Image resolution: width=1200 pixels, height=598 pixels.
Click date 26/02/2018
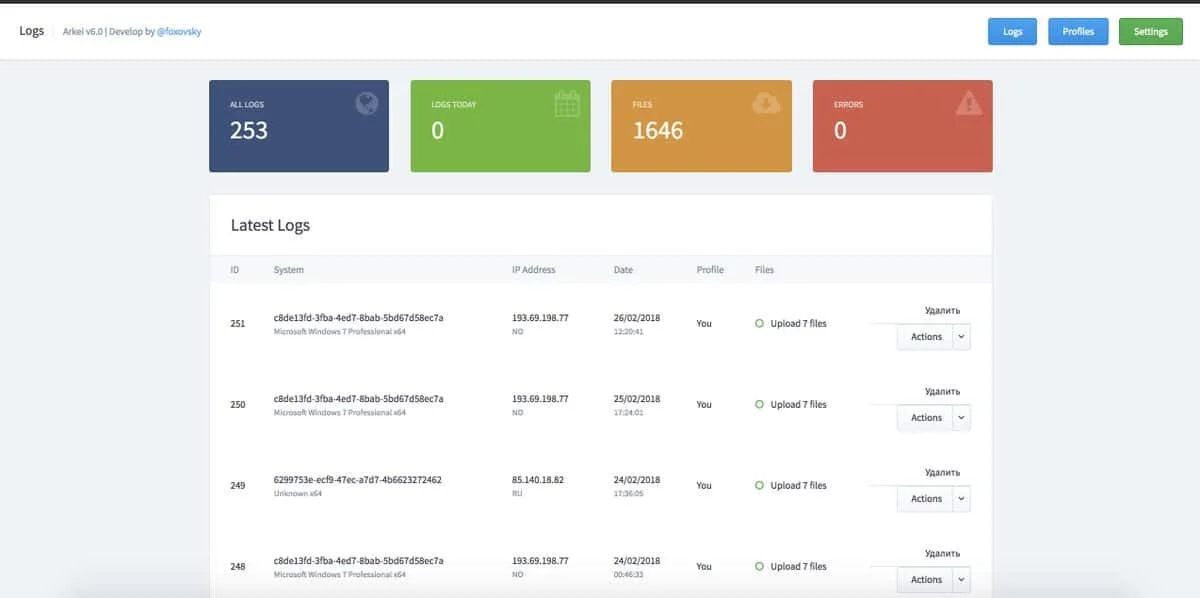tap(637, 318)
